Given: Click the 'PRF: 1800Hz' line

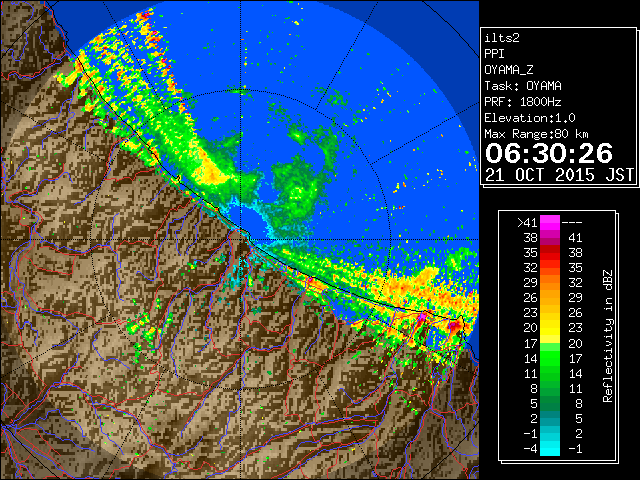Looking at the screenshot, I should pos(522,102).
